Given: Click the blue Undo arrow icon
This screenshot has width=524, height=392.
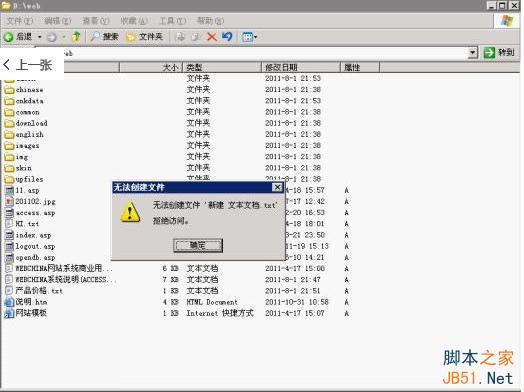Looking at the screenshot, I should (x=227, y=36).
